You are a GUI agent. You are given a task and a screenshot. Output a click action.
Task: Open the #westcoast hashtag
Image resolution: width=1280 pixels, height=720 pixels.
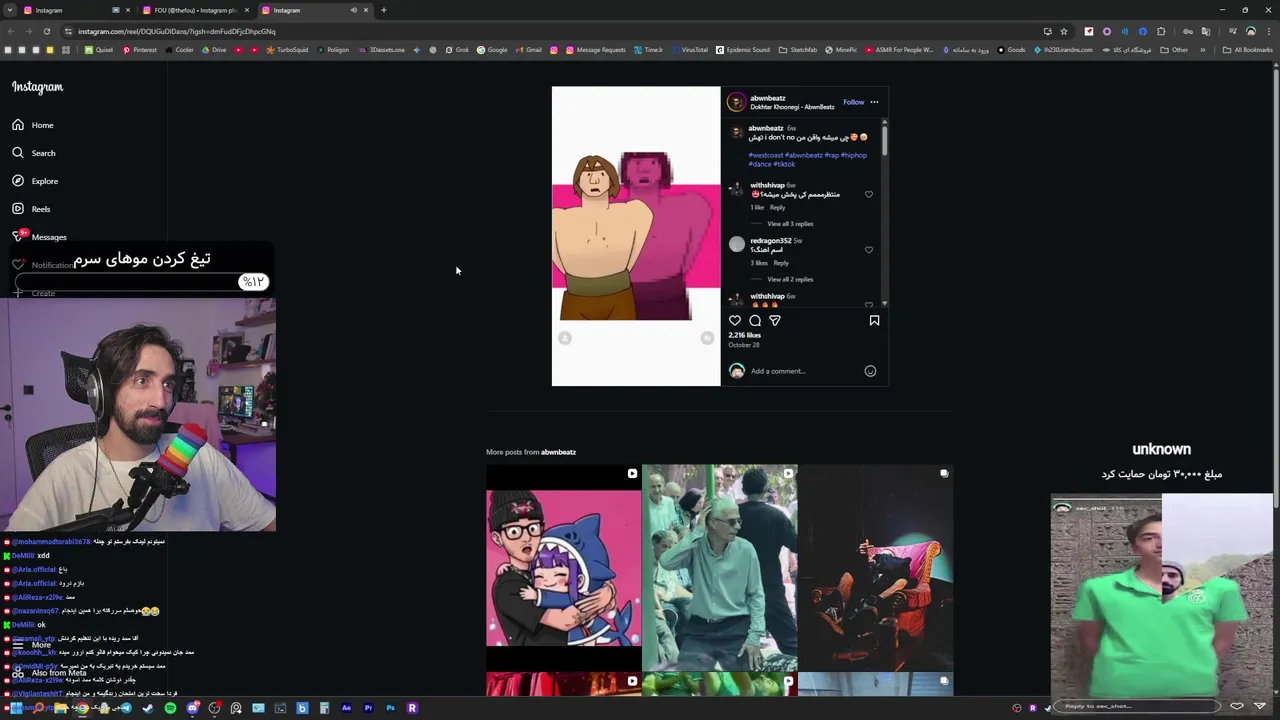tap(765, 155)
